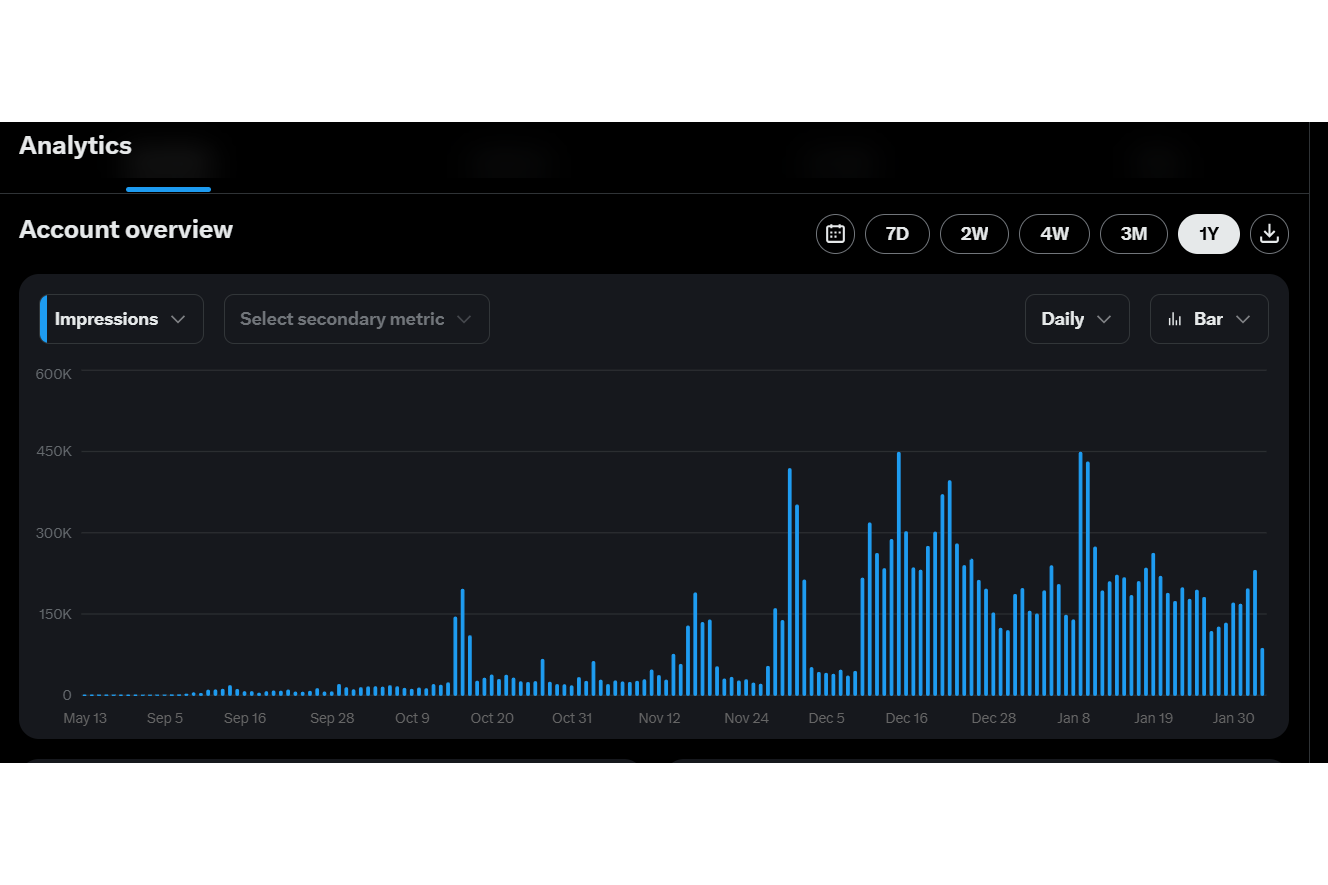Download the analytics data
Screen dimensions: 1328x885
click(1269, 234)
